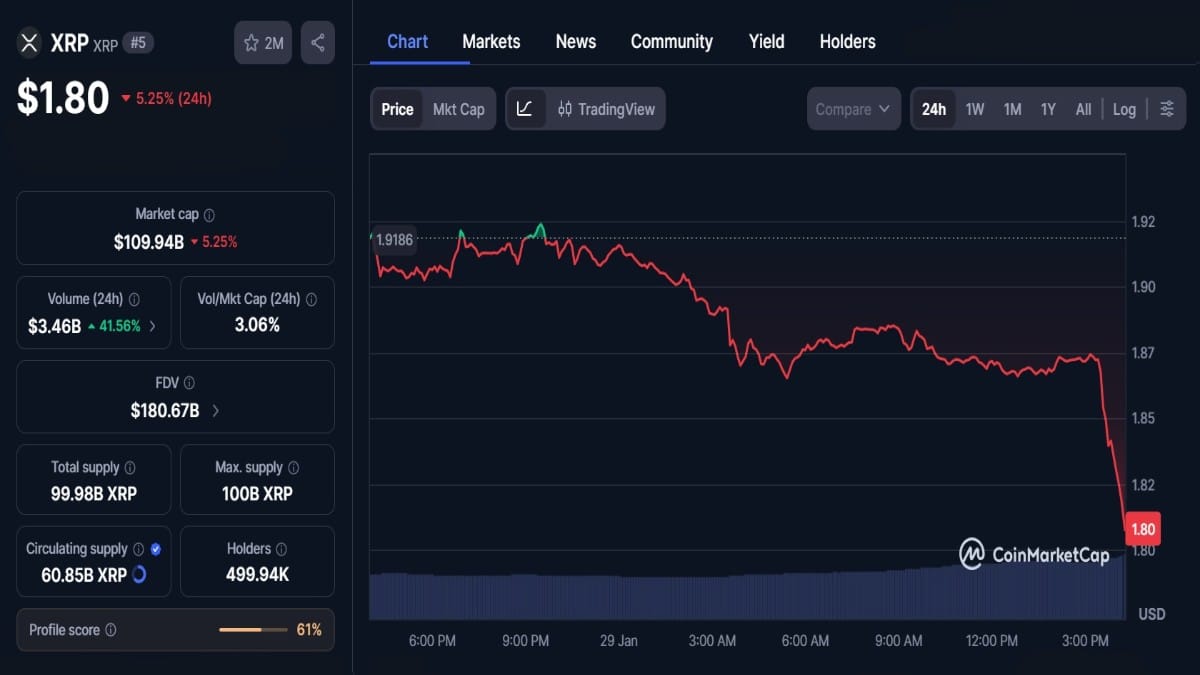Click the 6:00 PM axis label

432,640
